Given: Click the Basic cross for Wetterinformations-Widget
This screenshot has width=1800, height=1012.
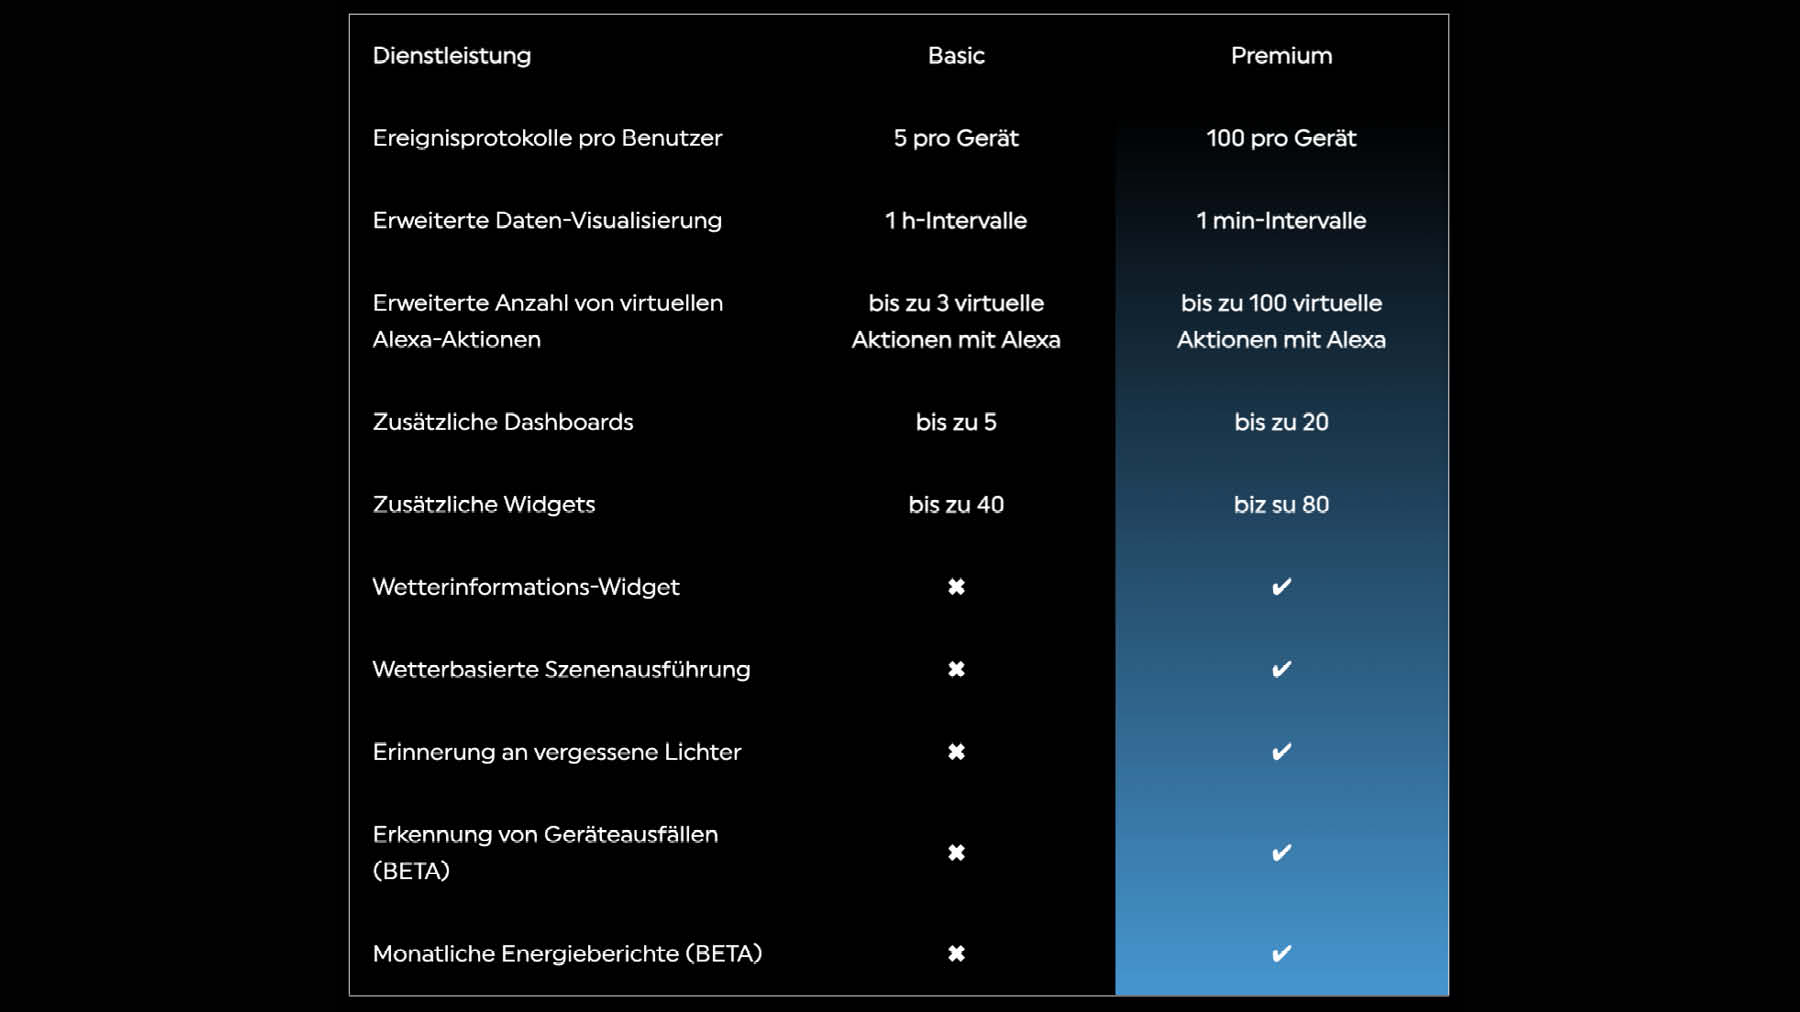Looking at the screenshot, I should click(956, 587).
